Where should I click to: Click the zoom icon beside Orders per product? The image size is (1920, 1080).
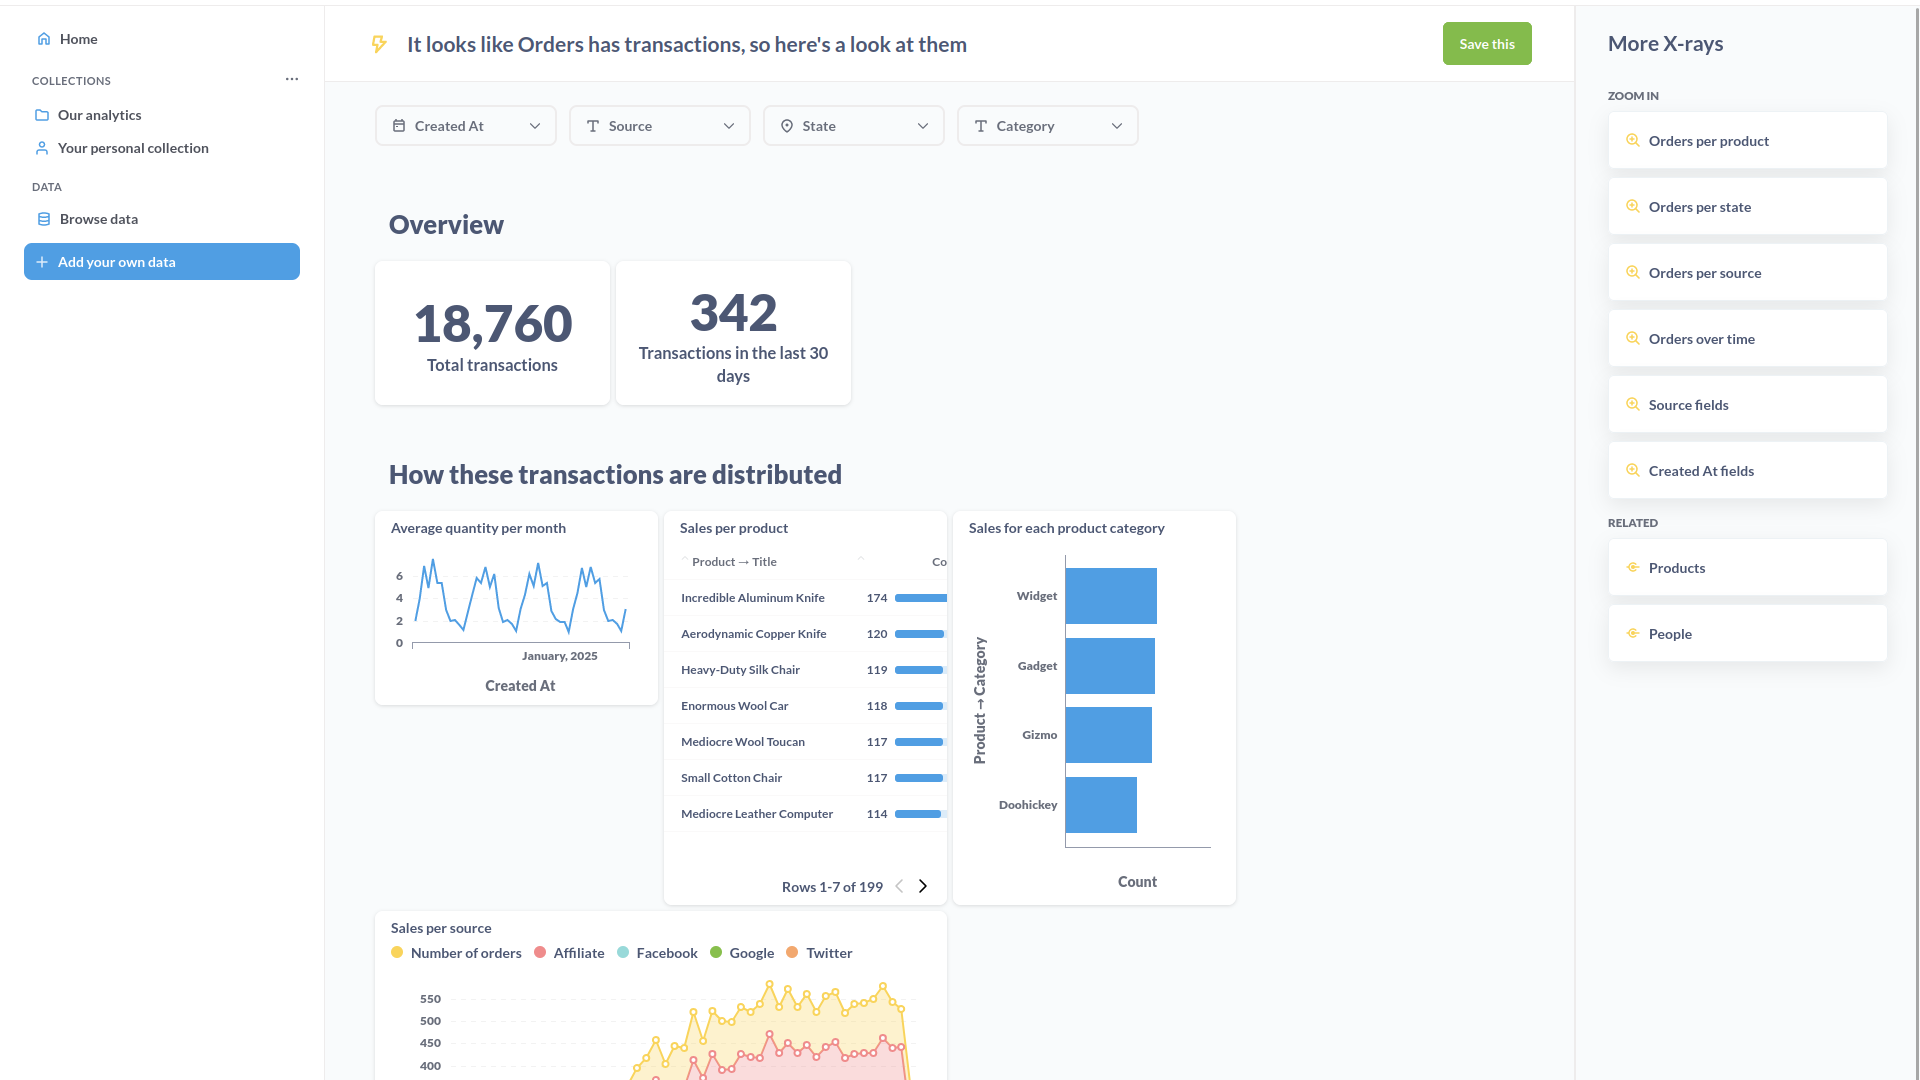coord(1633,141)
